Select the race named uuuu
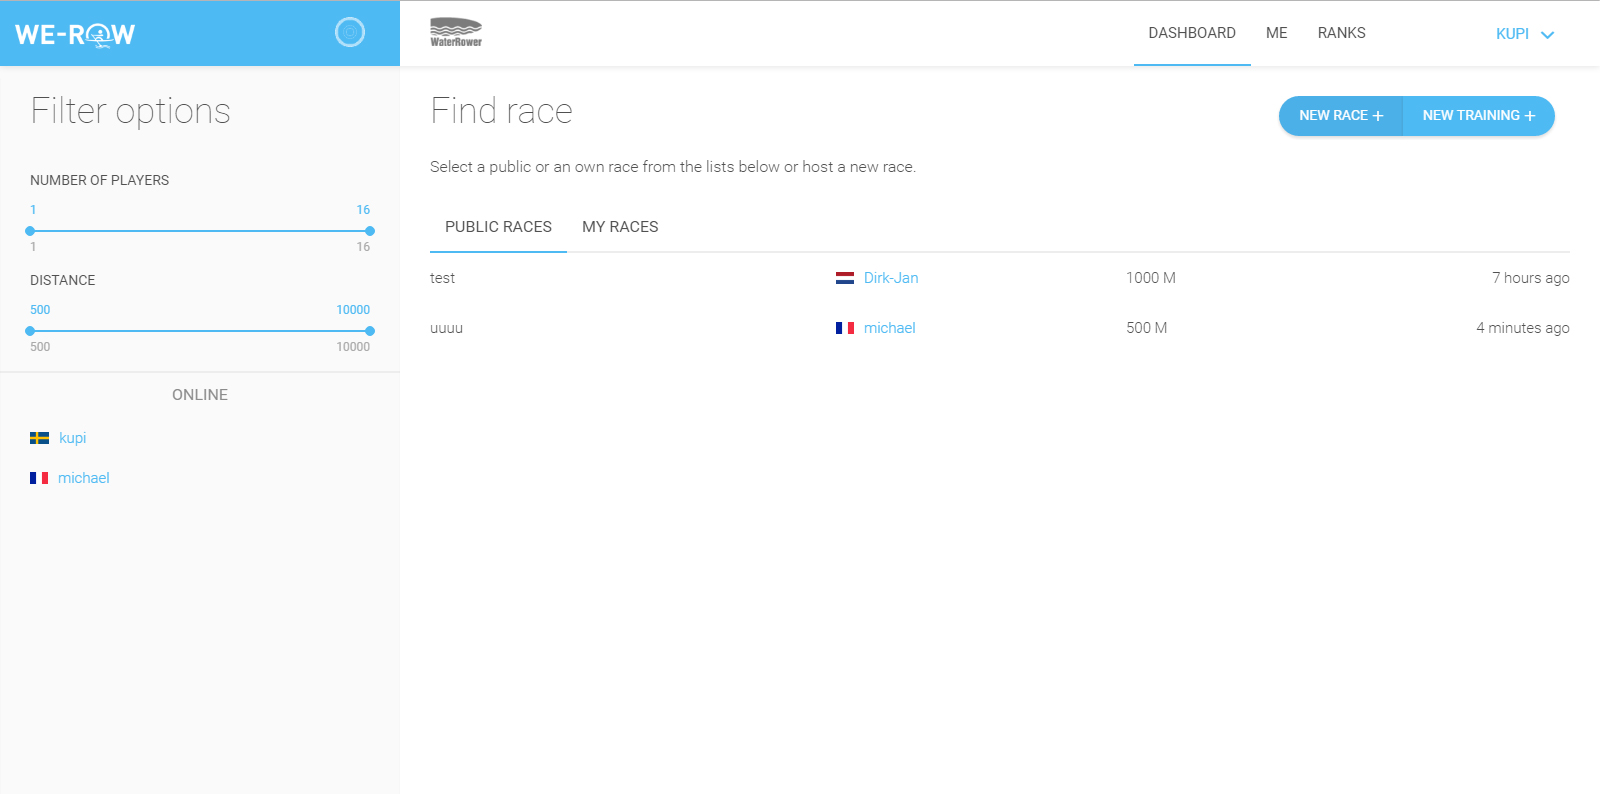The width and height of the screenshot is (1600, 794). click(446, 328)
